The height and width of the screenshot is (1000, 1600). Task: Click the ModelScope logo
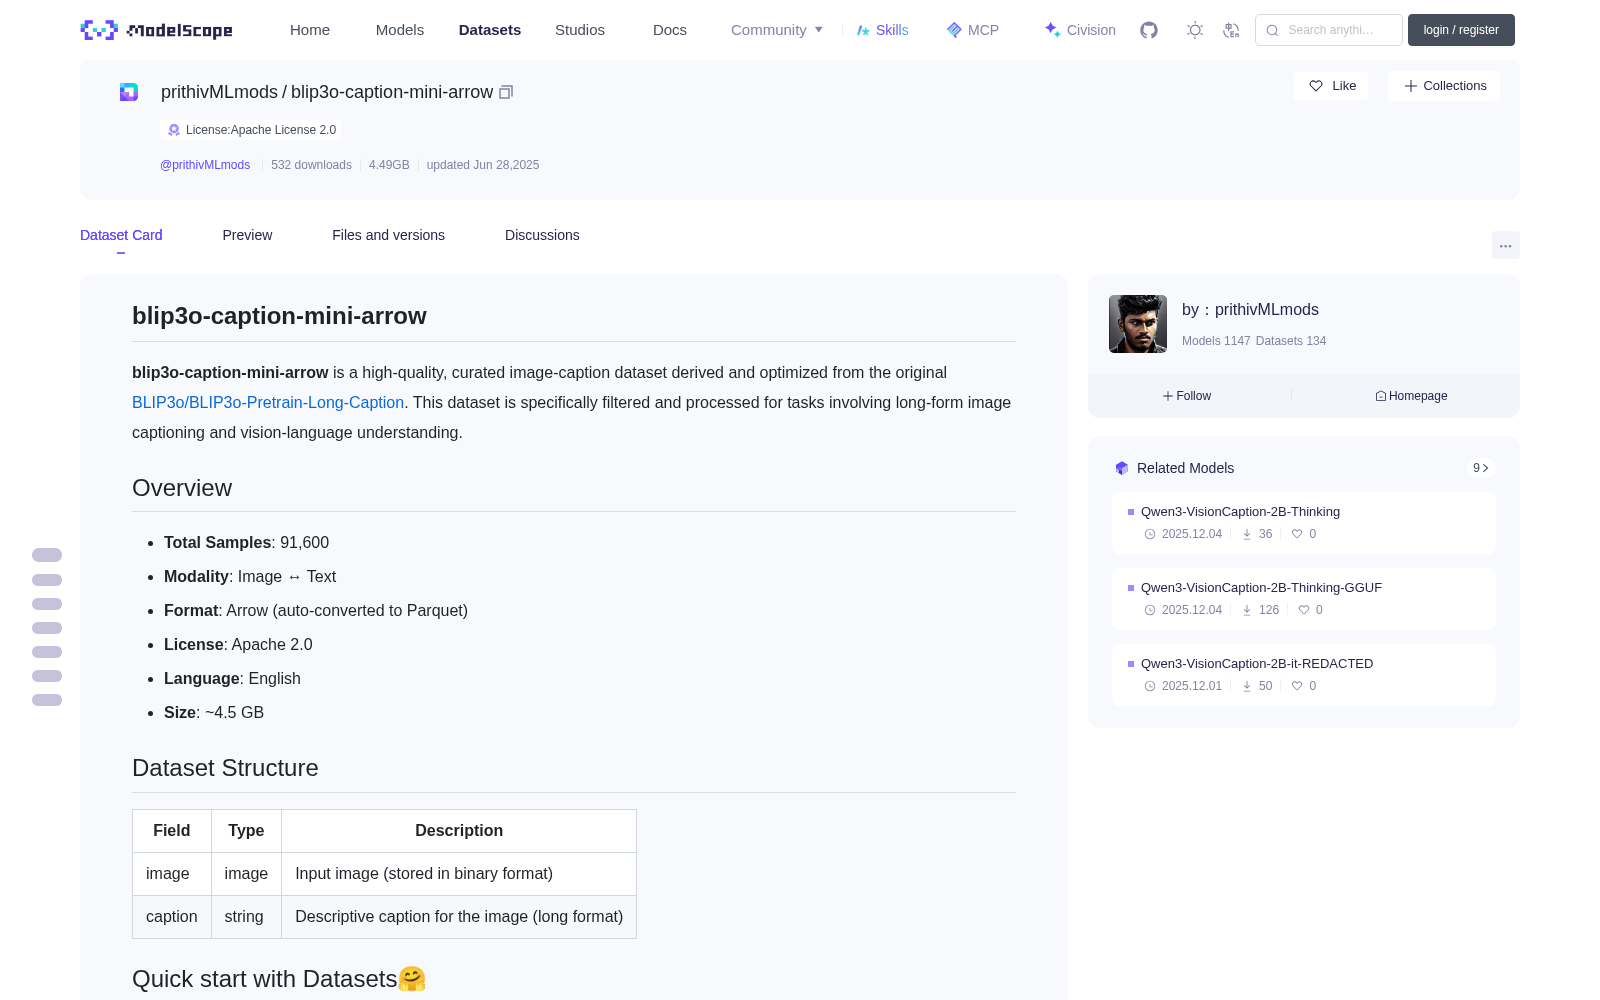(156, 30)
